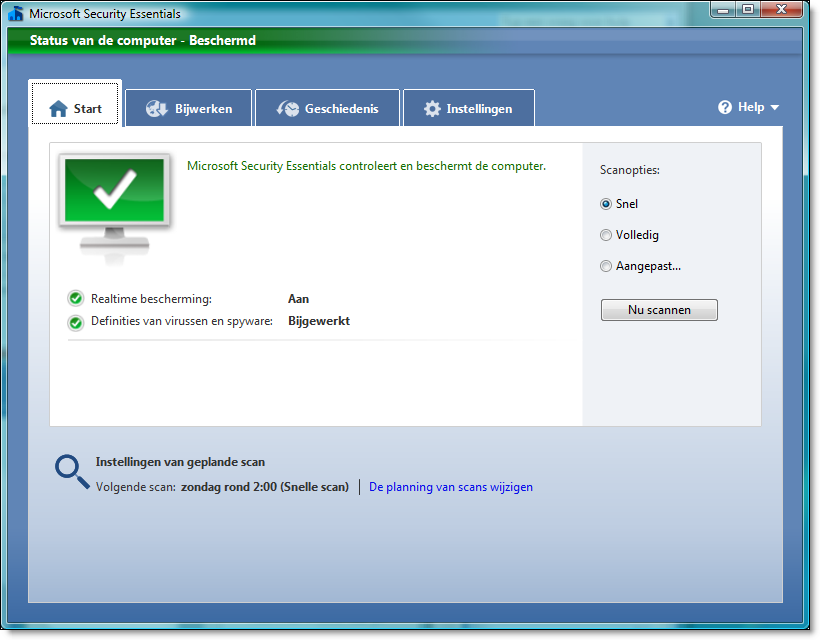Click 'Instellingen van geplande scan' heading
This screenshot has height=640, width=820.
(x=180, y=462)
